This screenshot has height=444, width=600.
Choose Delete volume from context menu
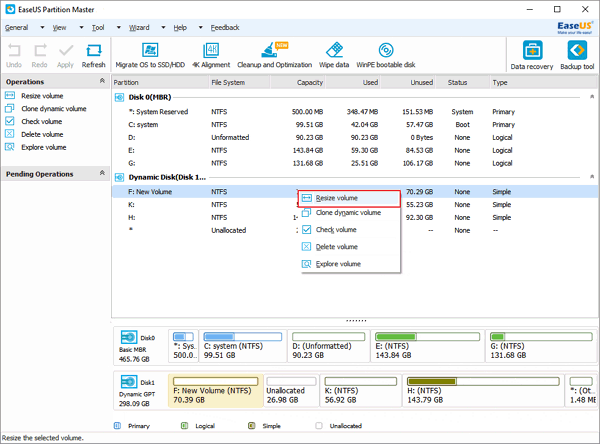tap(351, 247)
